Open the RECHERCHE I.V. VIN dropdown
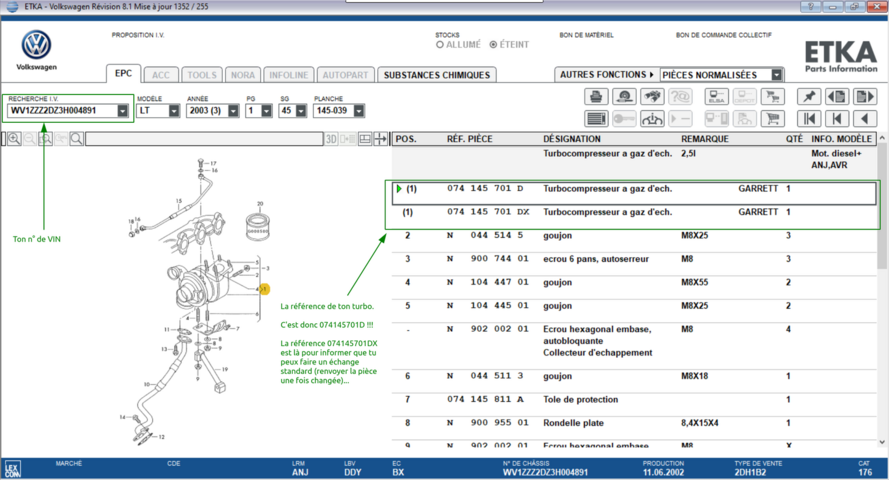The width and height of the screenshot is (889, 480). click(x=122, y=111)
